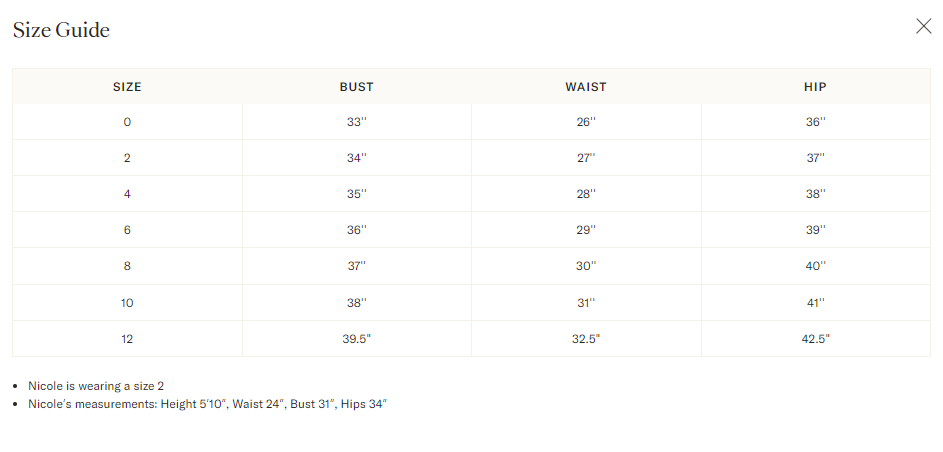
Task: Click the 30'' waist measurement cell
Action: coord(586,266)
